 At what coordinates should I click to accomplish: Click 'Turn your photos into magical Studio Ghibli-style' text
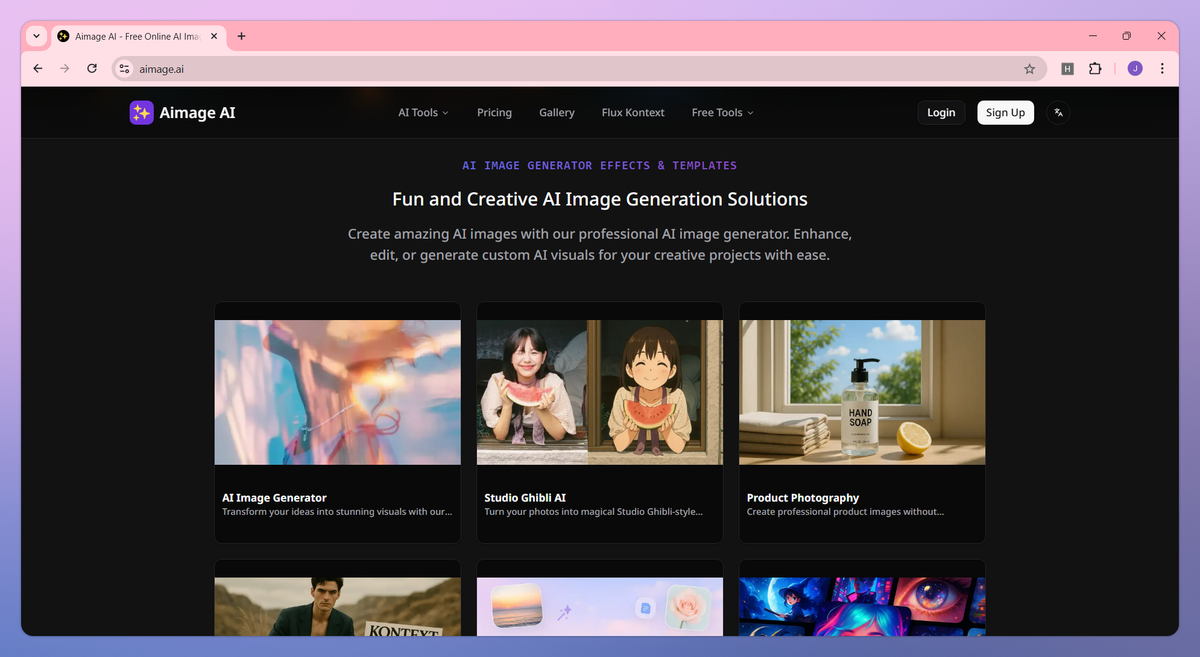coord(594,512)
